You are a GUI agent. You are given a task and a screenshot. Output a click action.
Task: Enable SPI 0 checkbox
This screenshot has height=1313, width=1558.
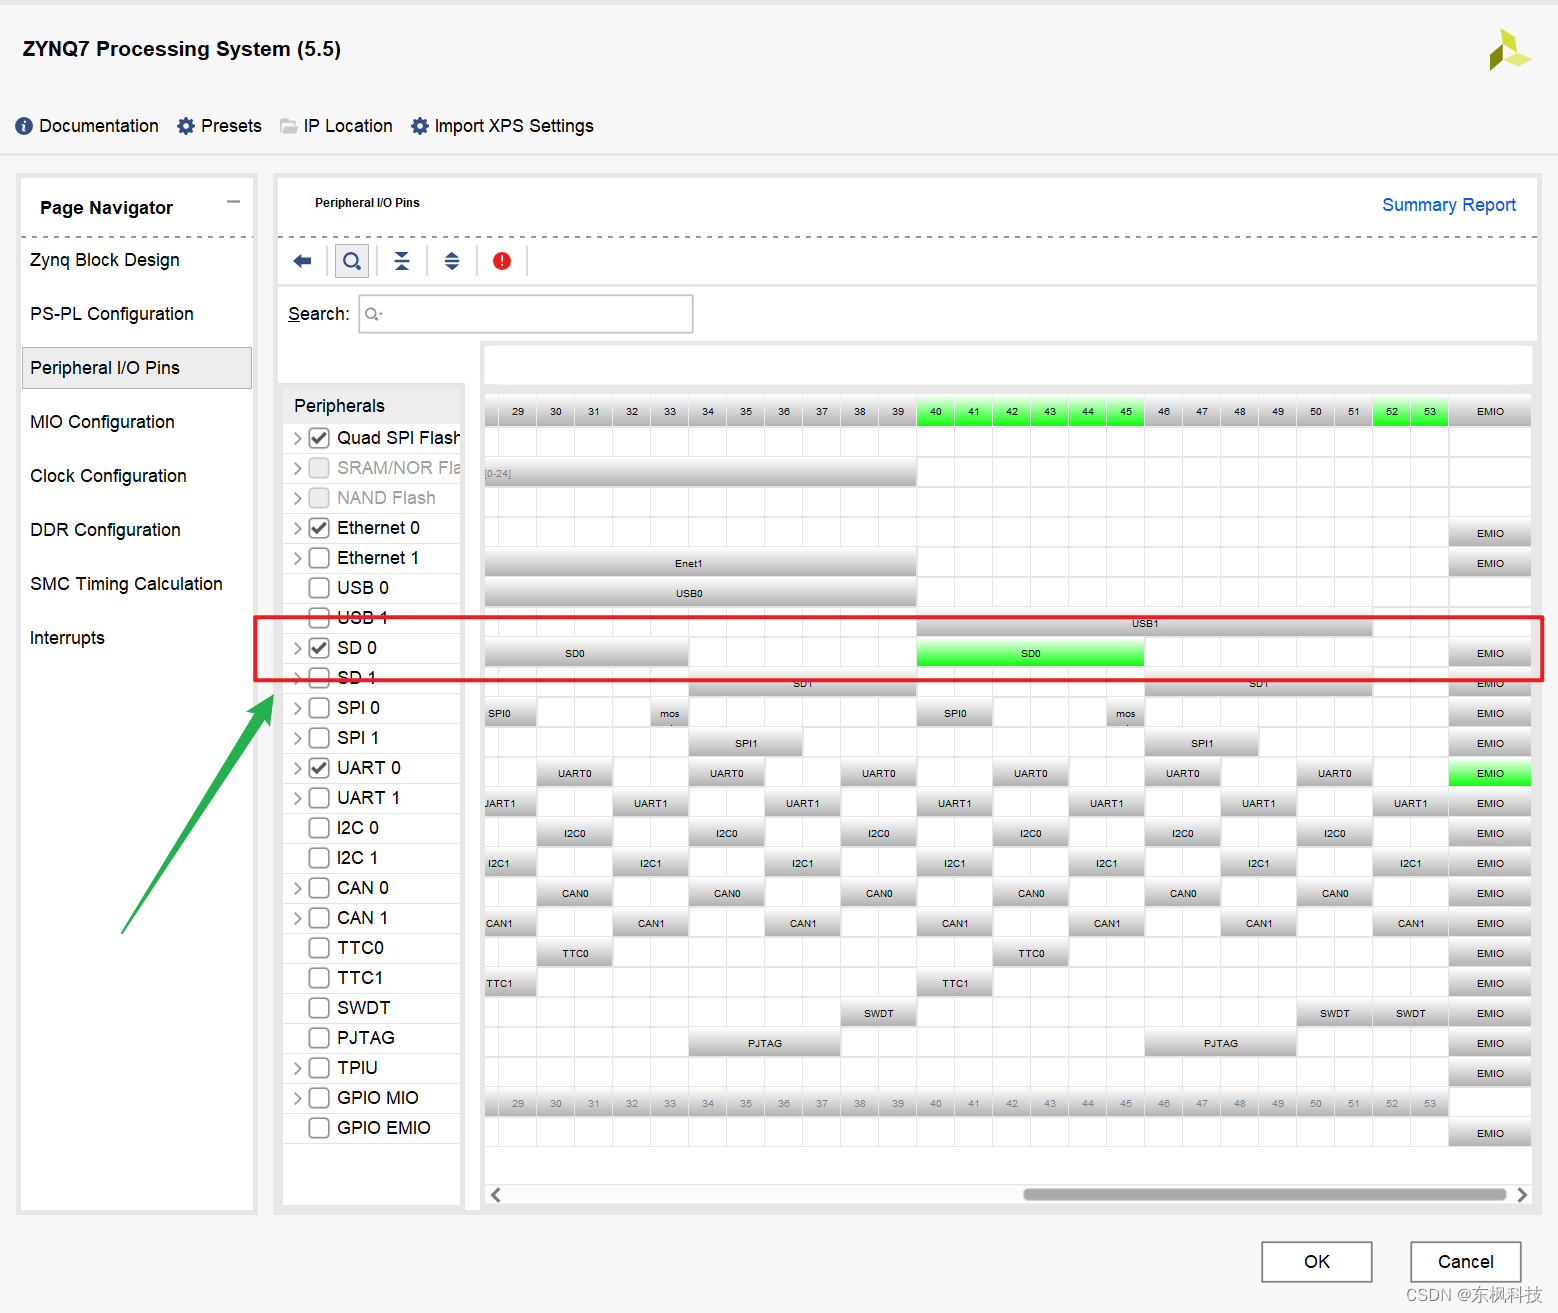click(x=319, y=708)
